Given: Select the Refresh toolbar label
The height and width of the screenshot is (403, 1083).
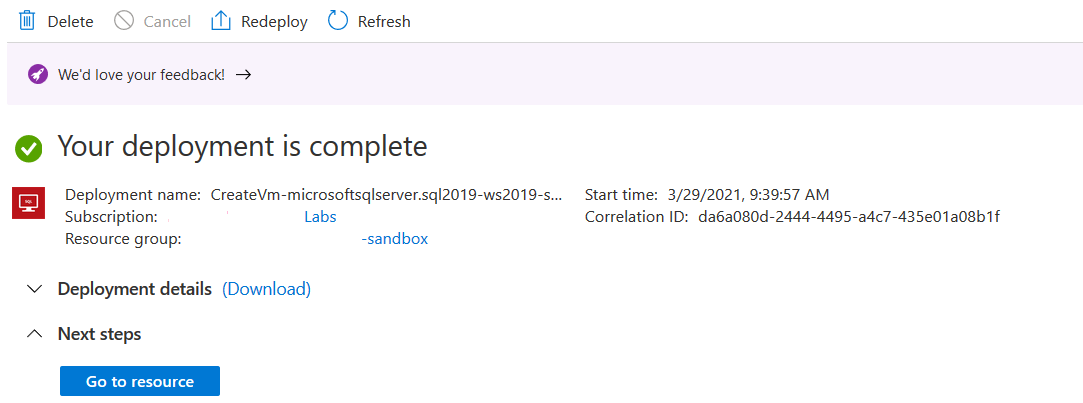Looking at the screenshot, I should pos(384,22).
